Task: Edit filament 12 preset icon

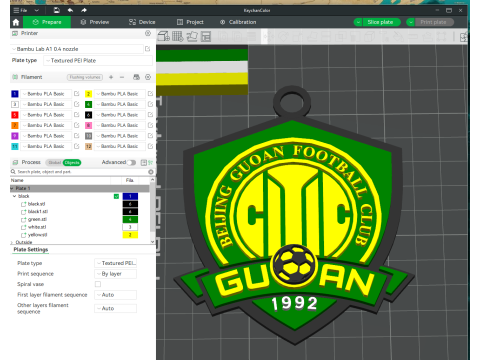Action: [150, 146]
